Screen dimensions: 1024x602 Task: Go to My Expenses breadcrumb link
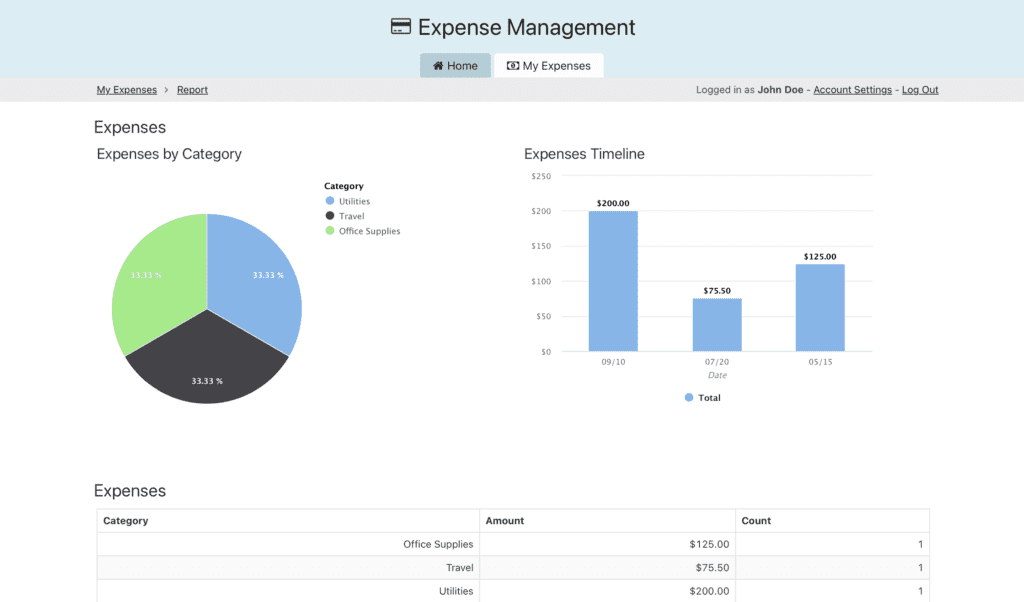[126, 90]
